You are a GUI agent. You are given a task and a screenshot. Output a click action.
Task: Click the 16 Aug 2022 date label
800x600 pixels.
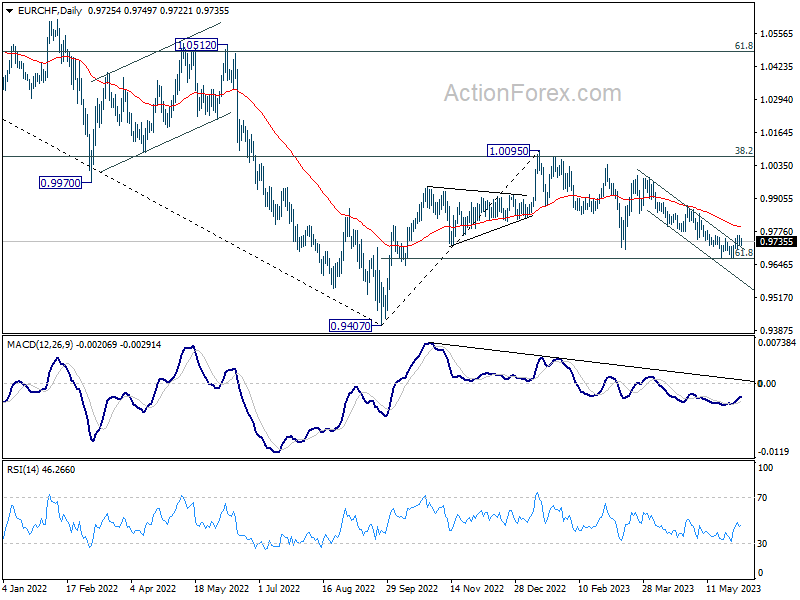coord(348,588)
